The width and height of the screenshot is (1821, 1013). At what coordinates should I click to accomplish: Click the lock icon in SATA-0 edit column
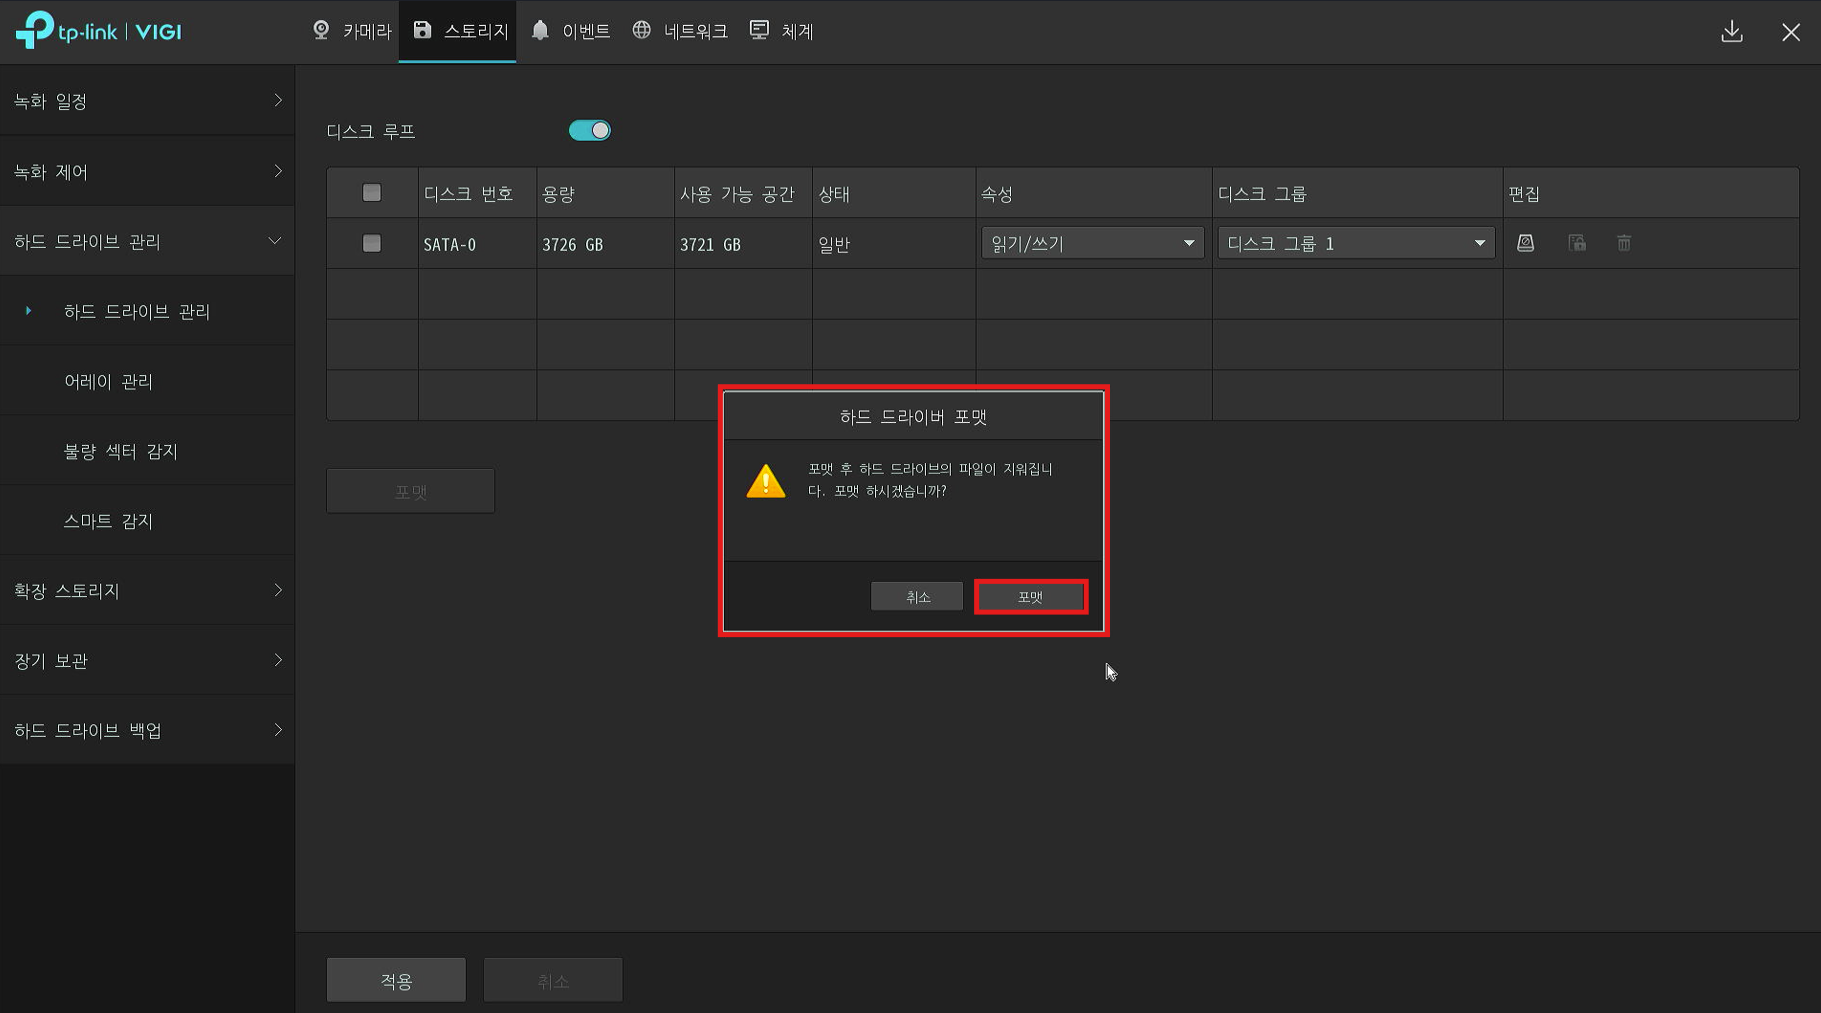click(1577, 243)
